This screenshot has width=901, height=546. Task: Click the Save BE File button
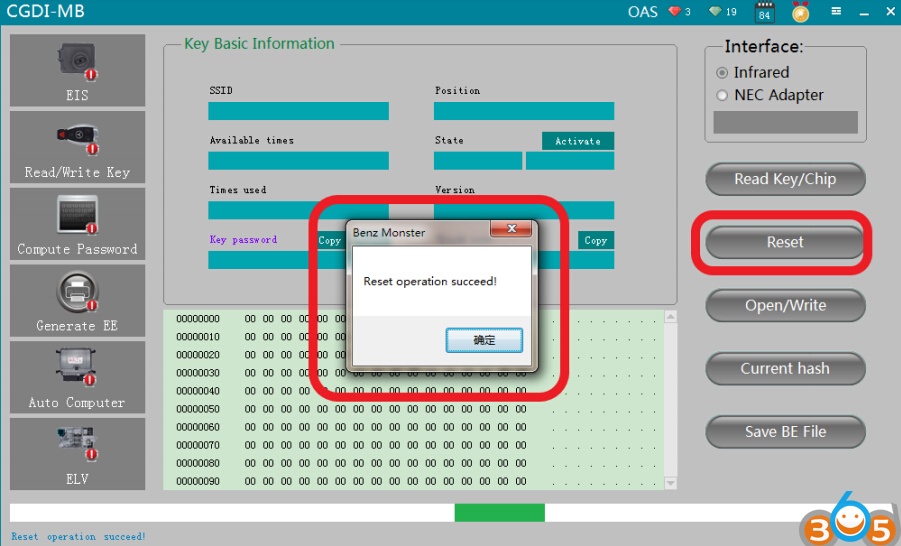click(x=785, y=432)
